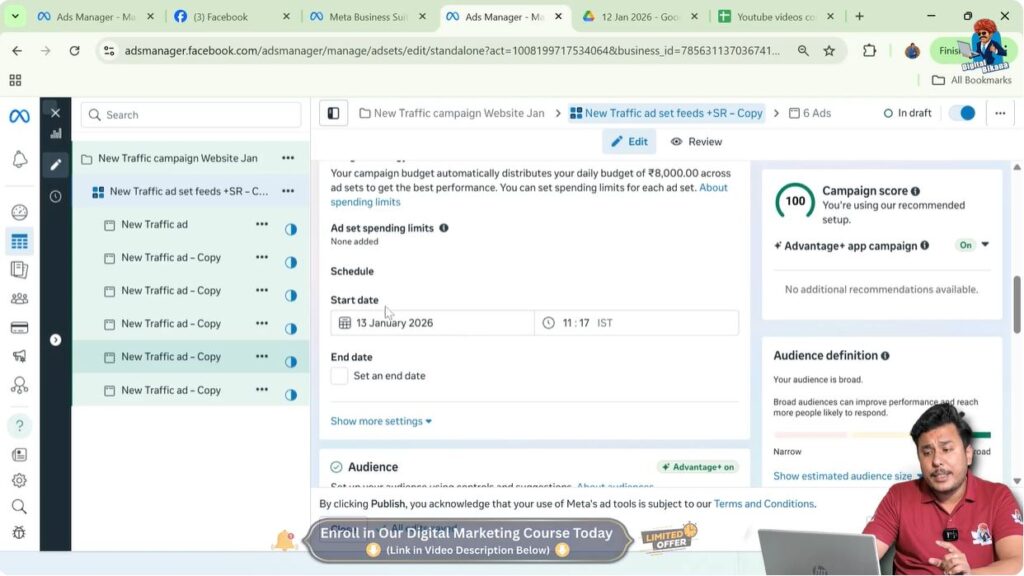Toggle the ad set on/off switch
The height and width of the screenshot is (576, 1024).
point(961,113)
